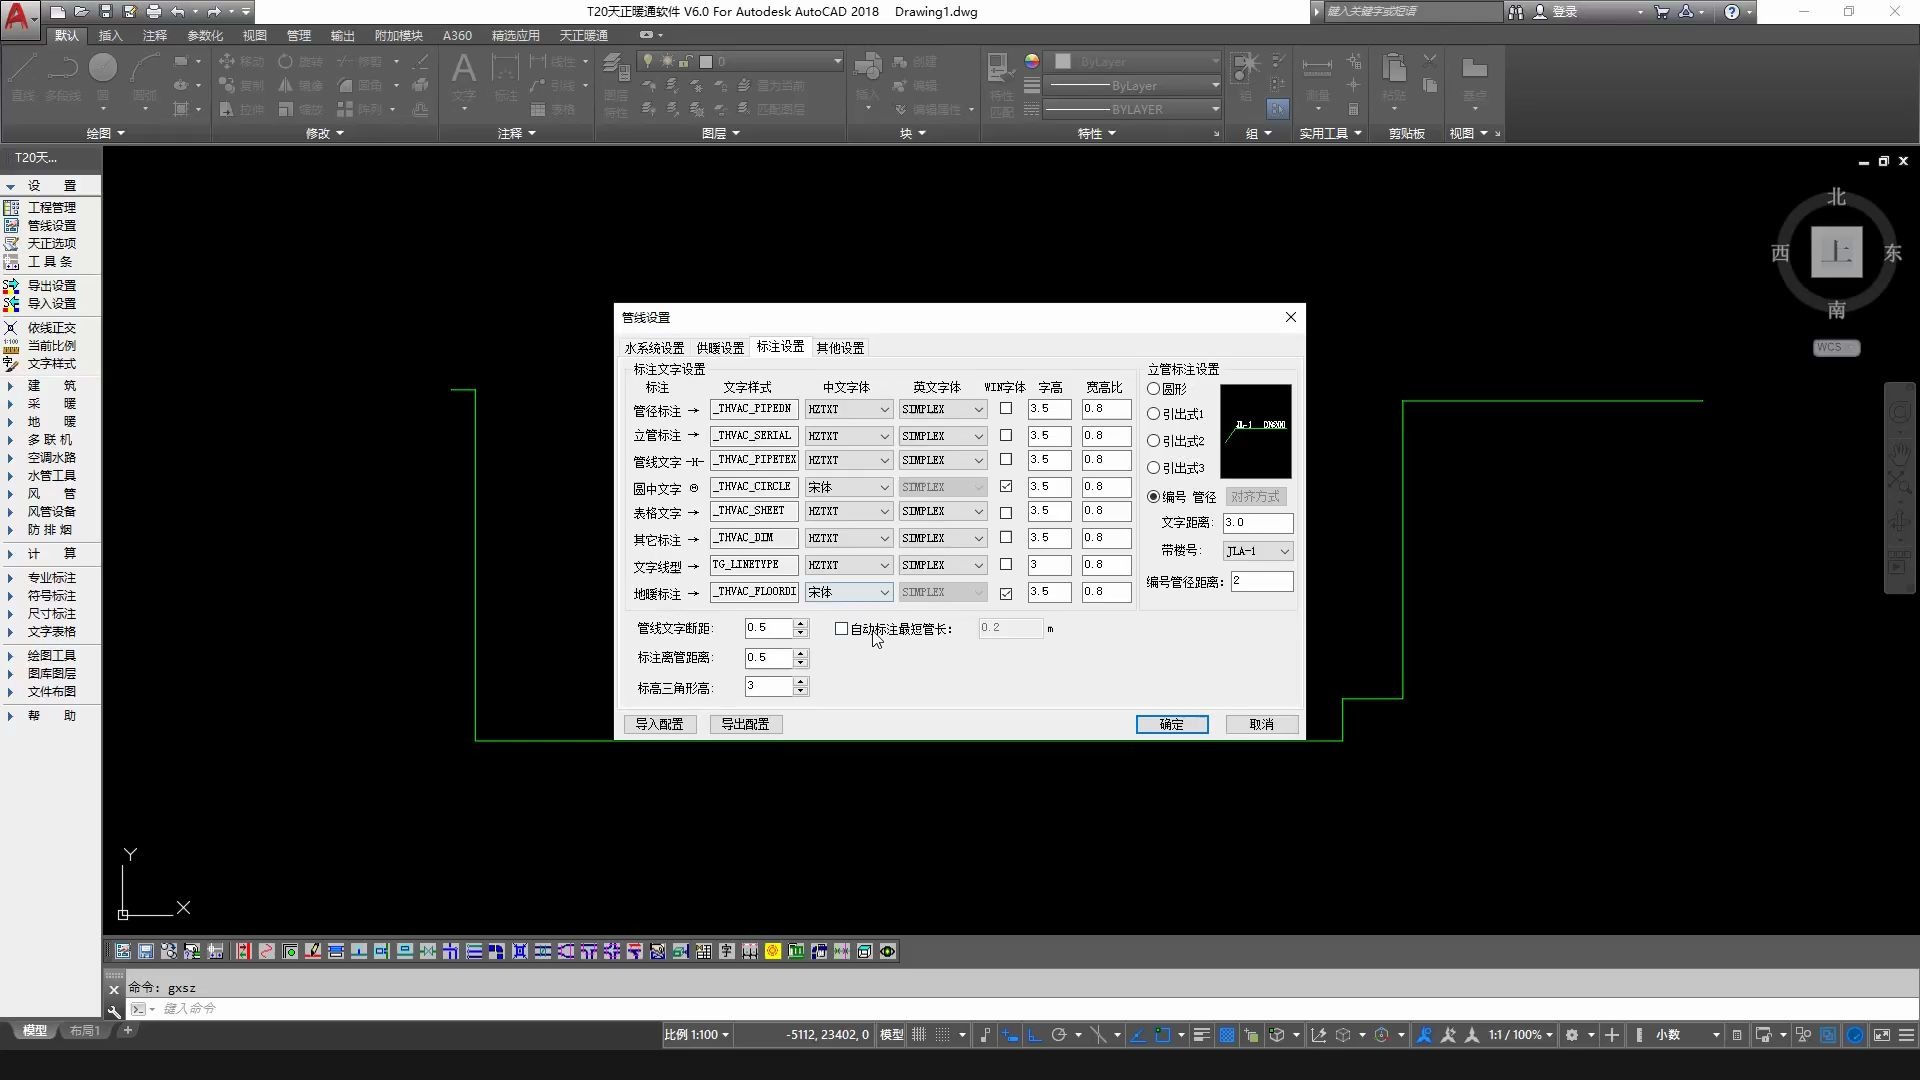Select the 编号 管径 radio button

click(1154, 495)
